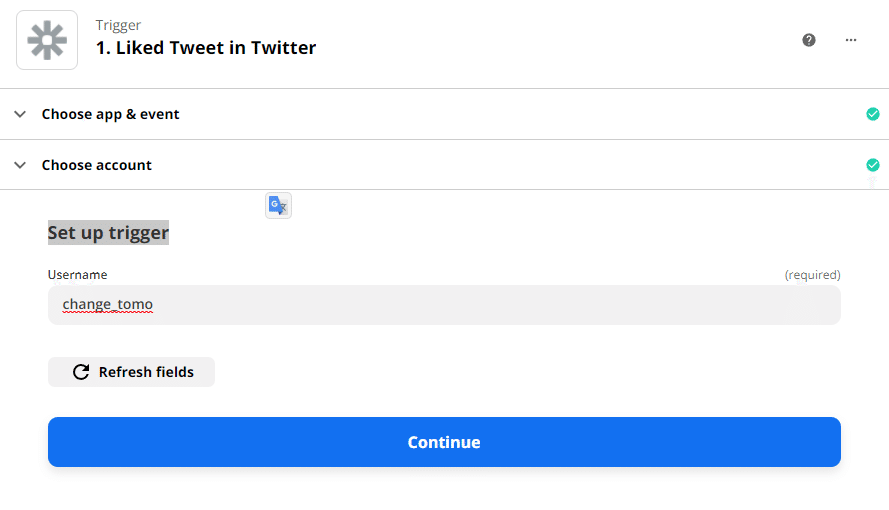Click the Zapier trigger app icon
Viewport: 889px width, 510px height.
pyautogui.click(x=47, y=40)
